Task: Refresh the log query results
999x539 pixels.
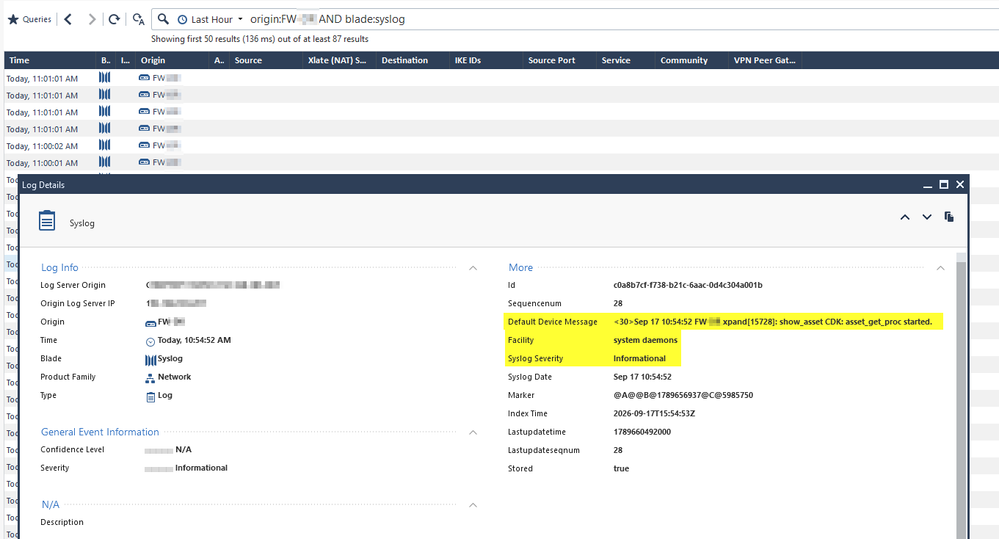Action: point(114,19)
